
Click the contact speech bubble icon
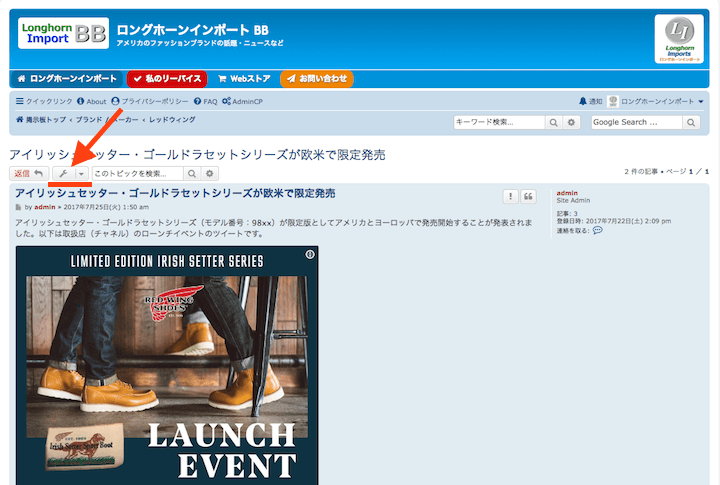(597, 230)
